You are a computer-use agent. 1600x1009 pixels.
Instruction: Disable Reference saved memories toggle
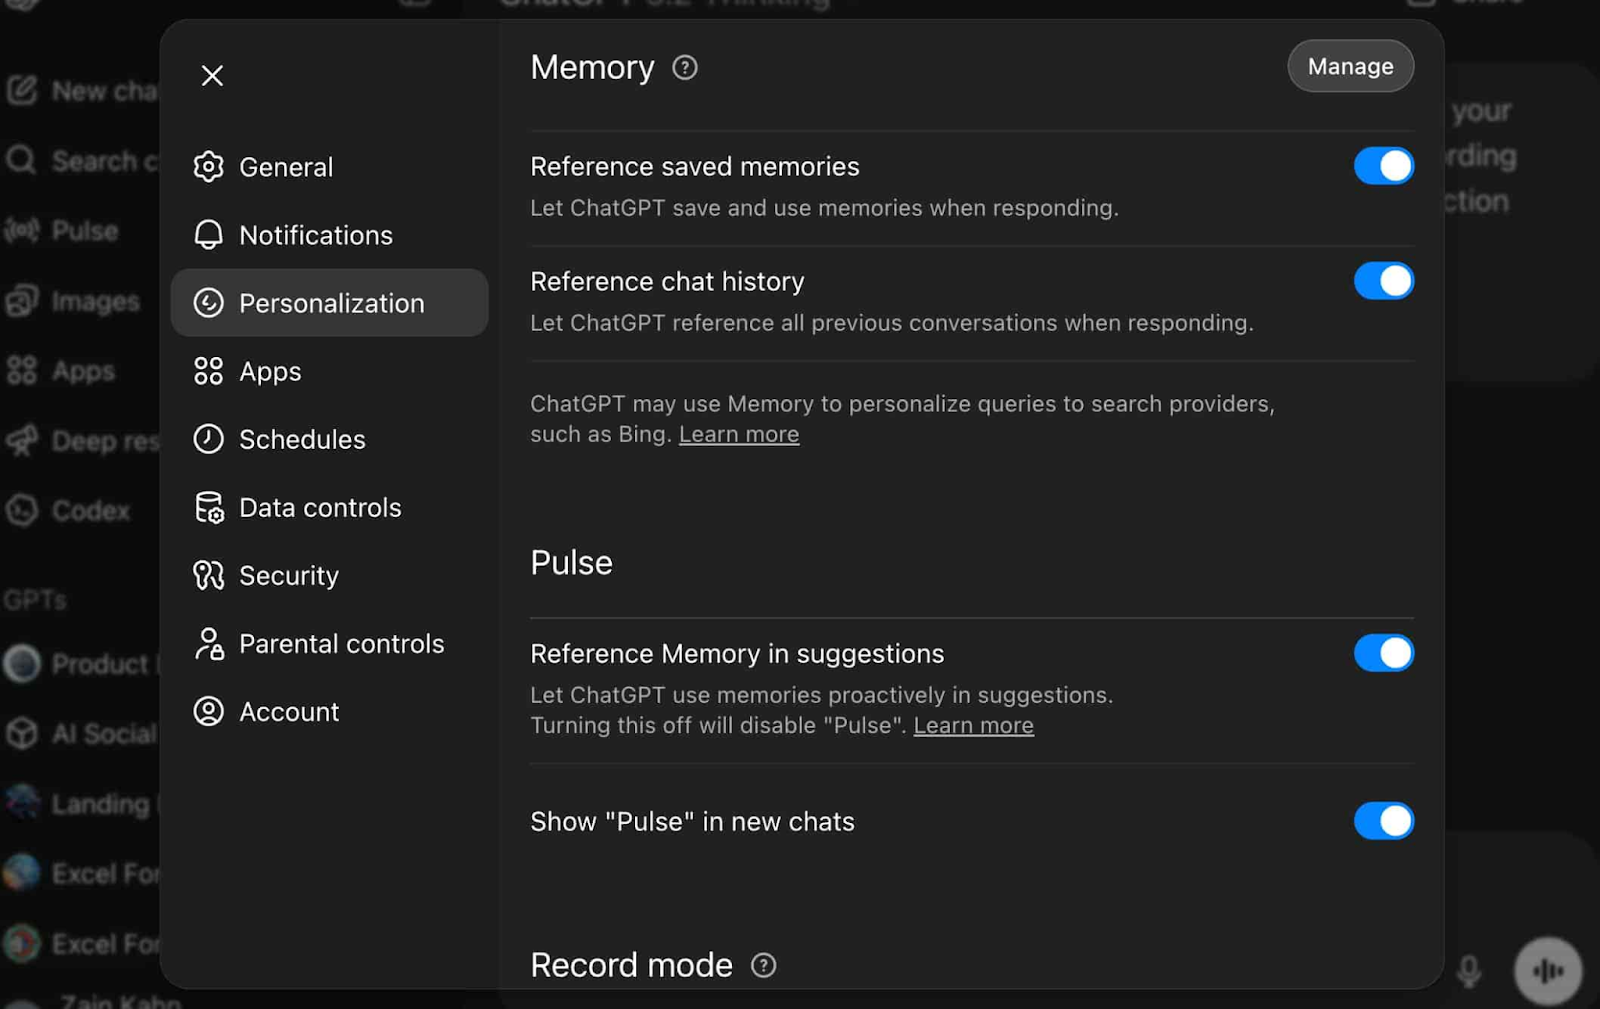(1383, 166)
